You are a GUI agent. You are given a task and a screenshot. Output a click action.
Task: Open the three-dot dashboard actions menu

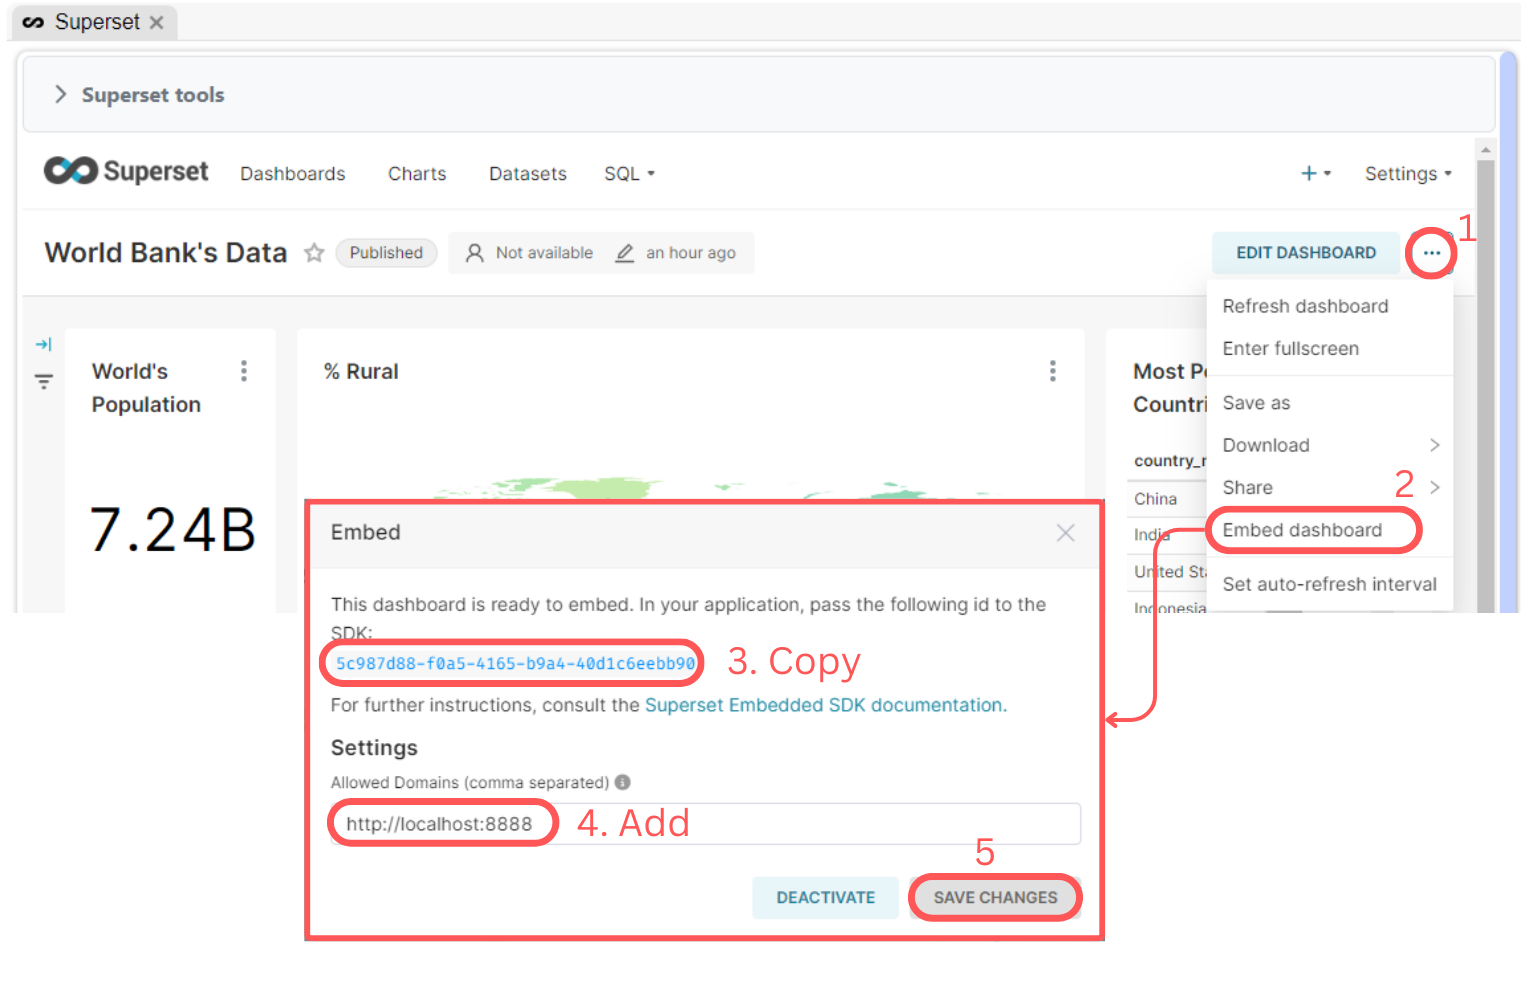click(1431, 253)
